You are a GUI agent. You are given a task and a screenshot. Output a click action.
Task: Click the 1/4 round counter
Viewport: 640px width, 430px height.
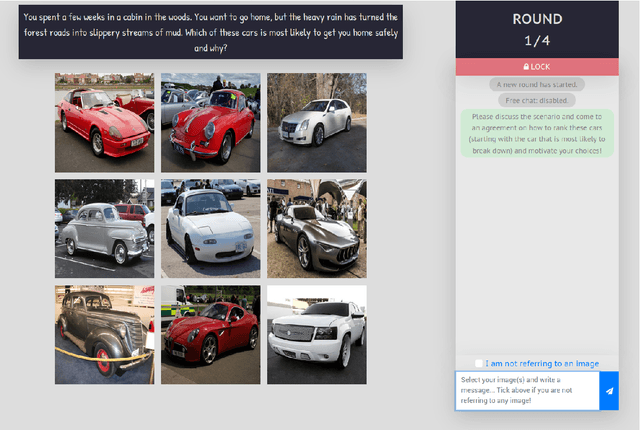point(537,40)
